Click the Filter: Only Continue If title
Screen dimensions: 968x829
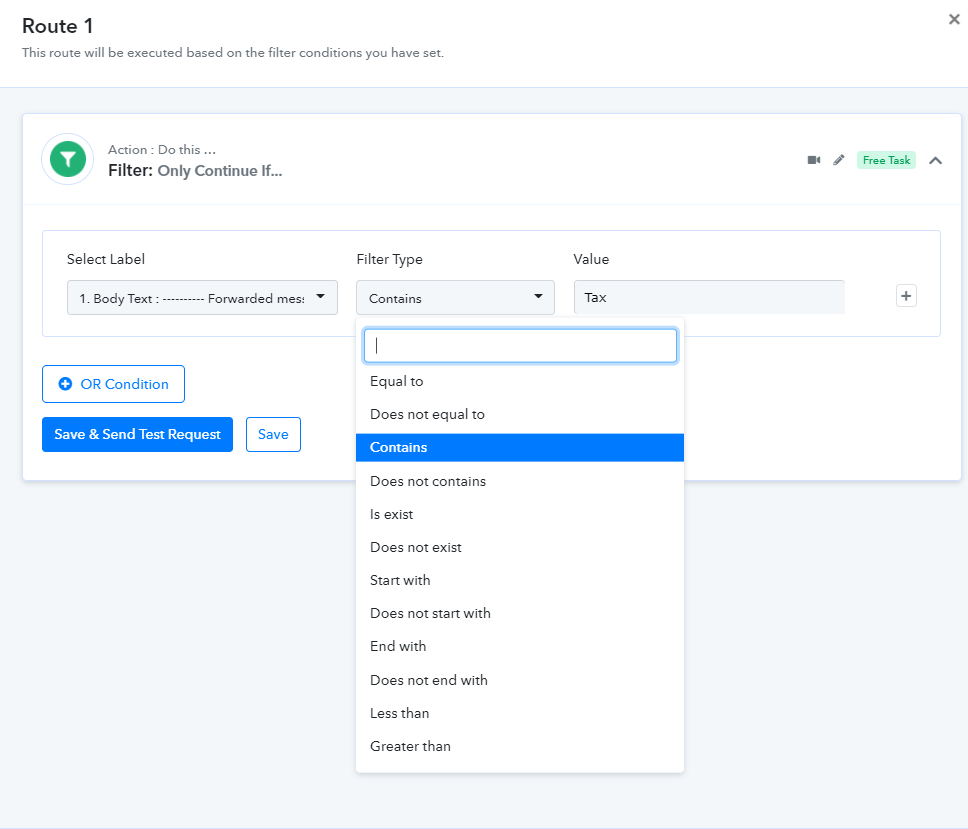coord(195,171)
